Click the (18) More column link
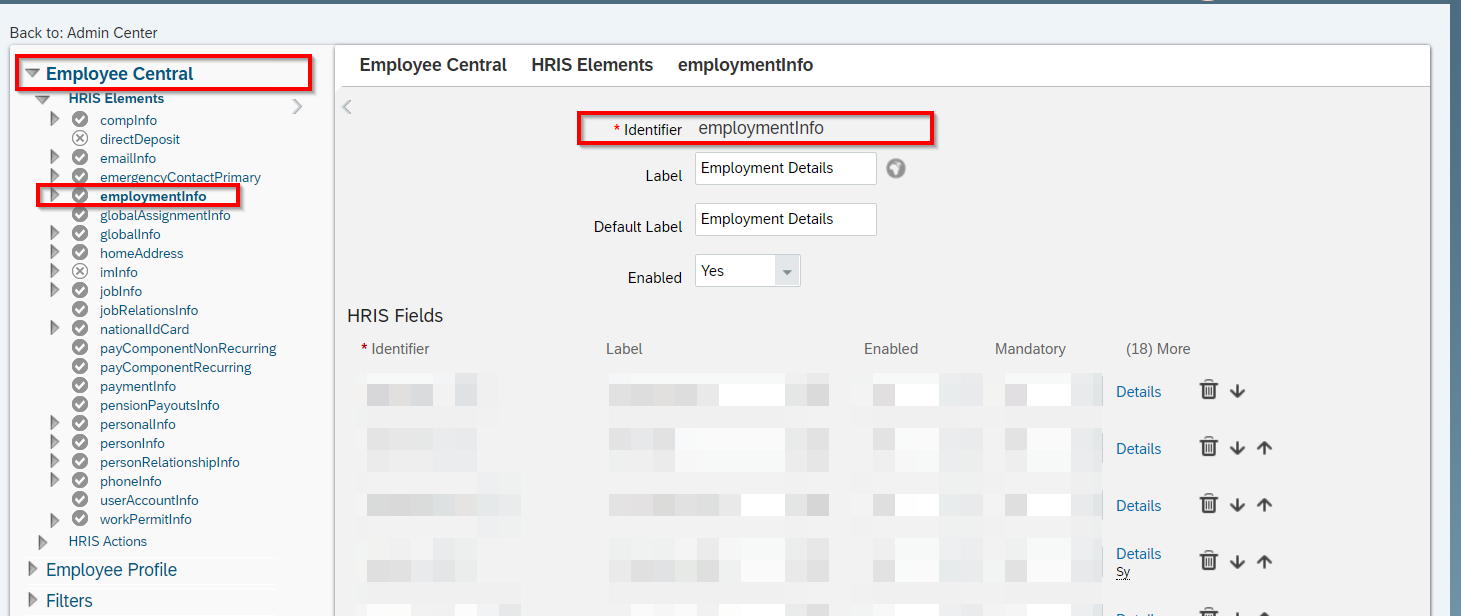This screenshot has height=616, width=1461. coord(1158,349)
